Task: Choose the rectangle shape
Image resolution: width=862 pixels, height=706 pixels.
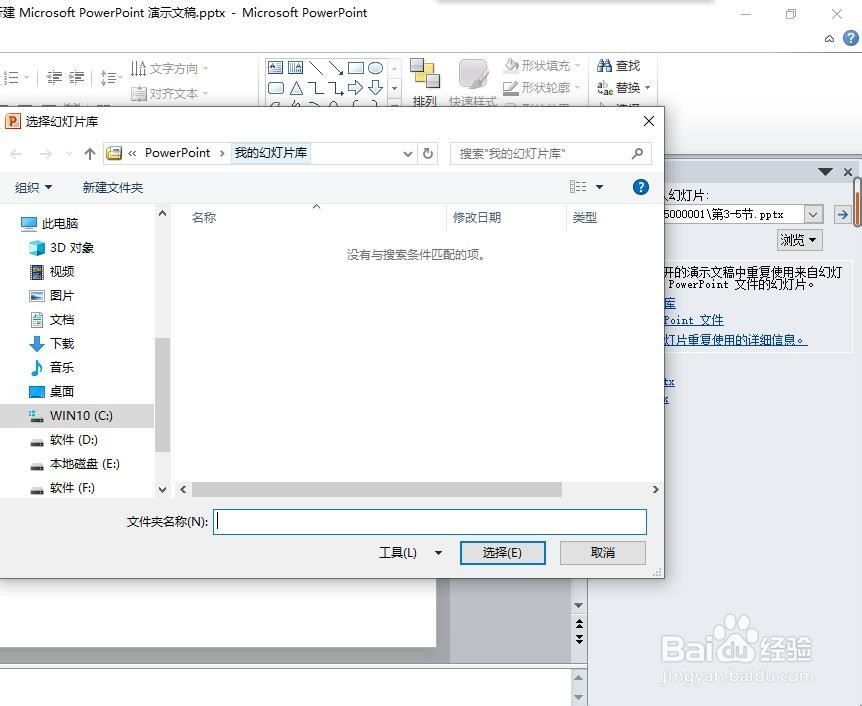Action: click(356, 68)
